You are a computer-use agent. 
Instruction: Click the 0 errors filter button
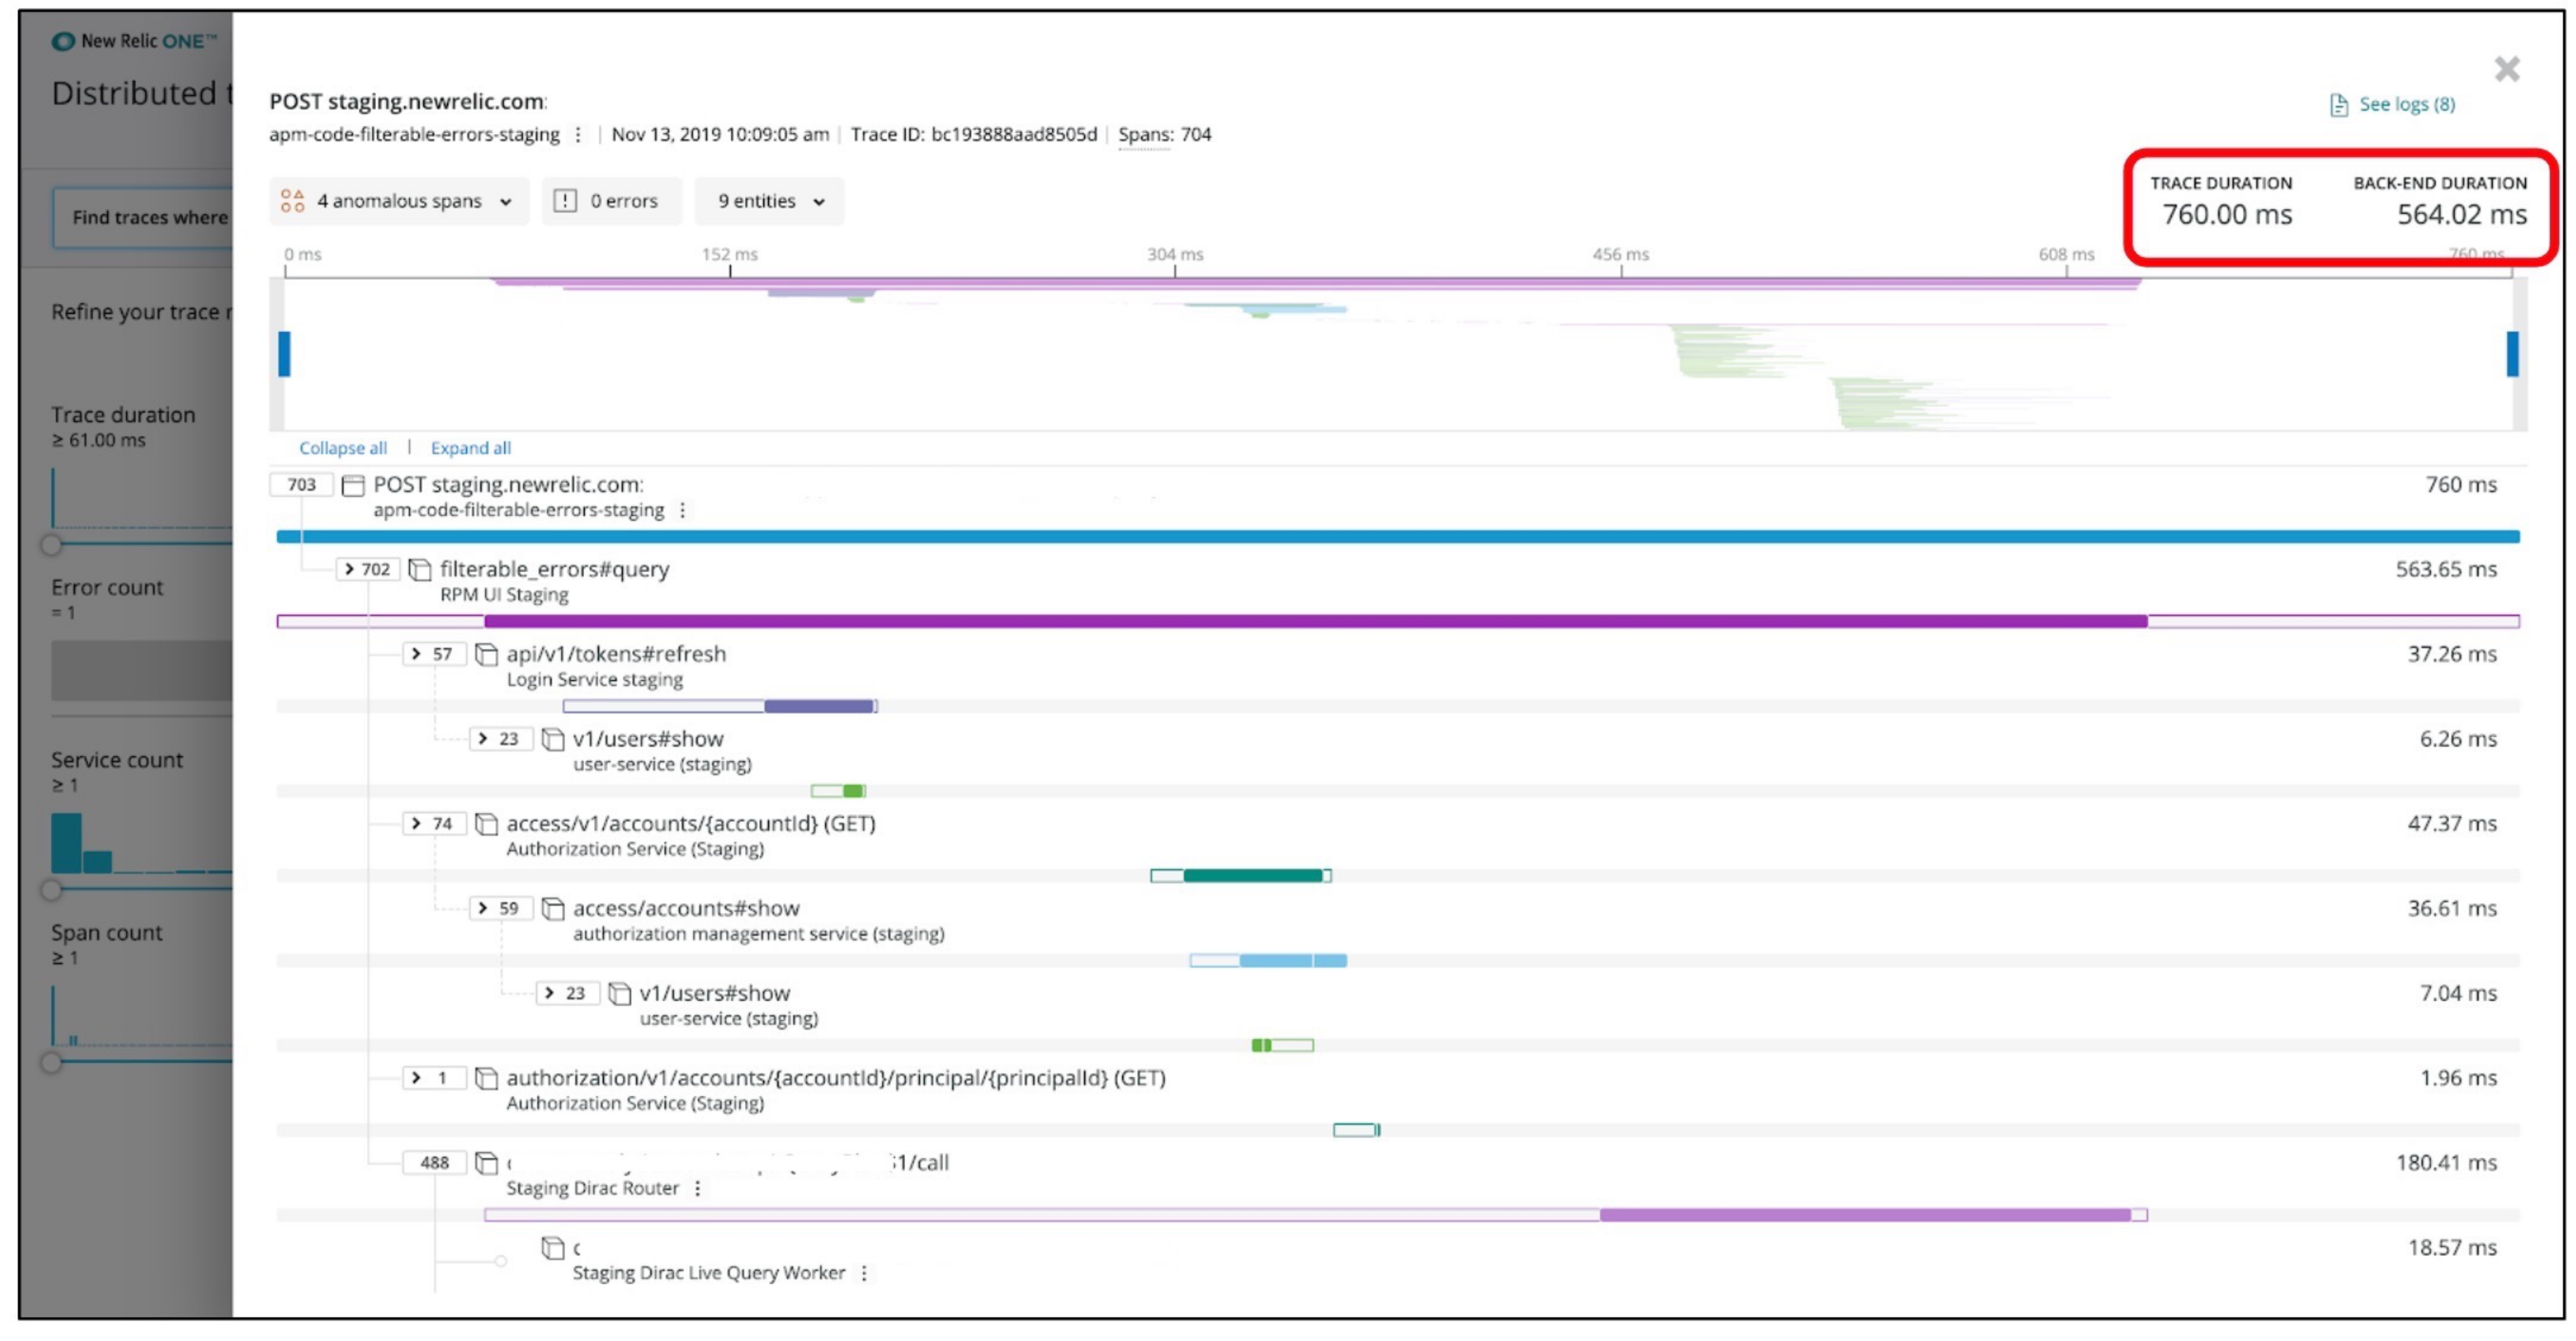611,201
